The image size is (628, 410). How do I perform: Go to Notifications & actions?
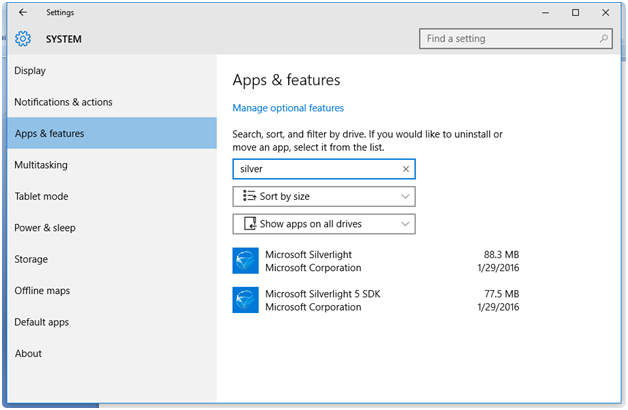pyautogui.click(x=63, y=102)
